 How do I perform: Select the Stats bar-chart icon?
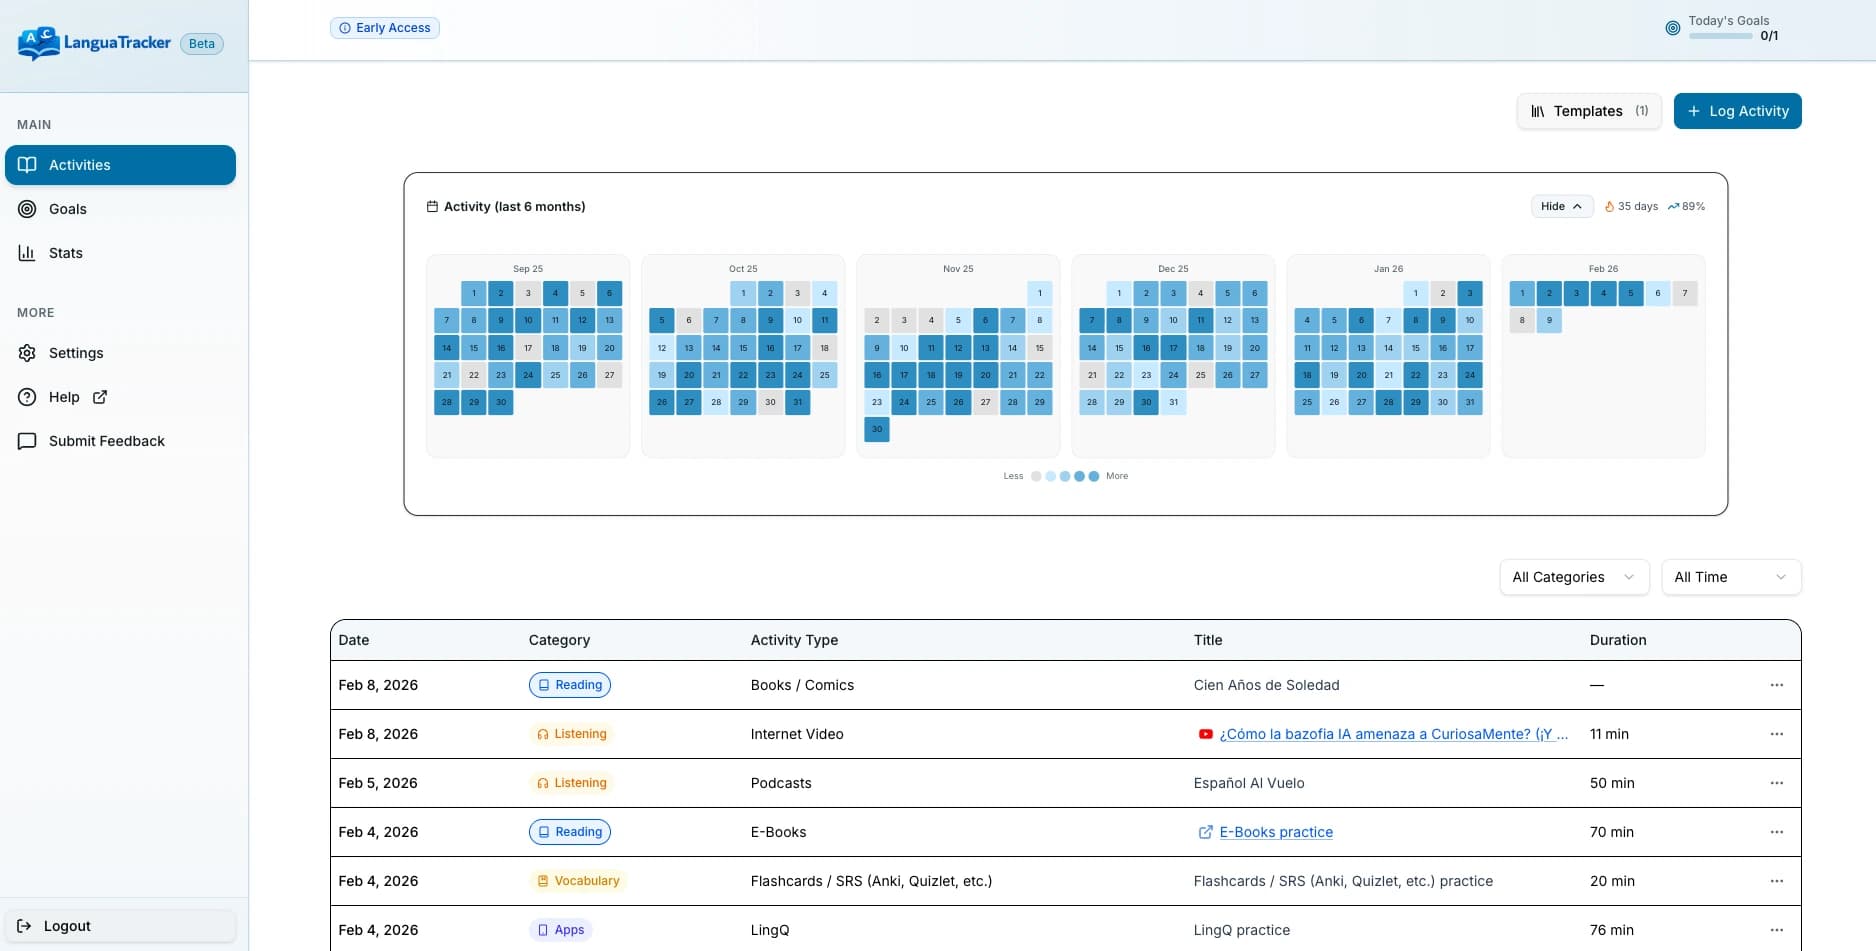(x=27, y=253)
